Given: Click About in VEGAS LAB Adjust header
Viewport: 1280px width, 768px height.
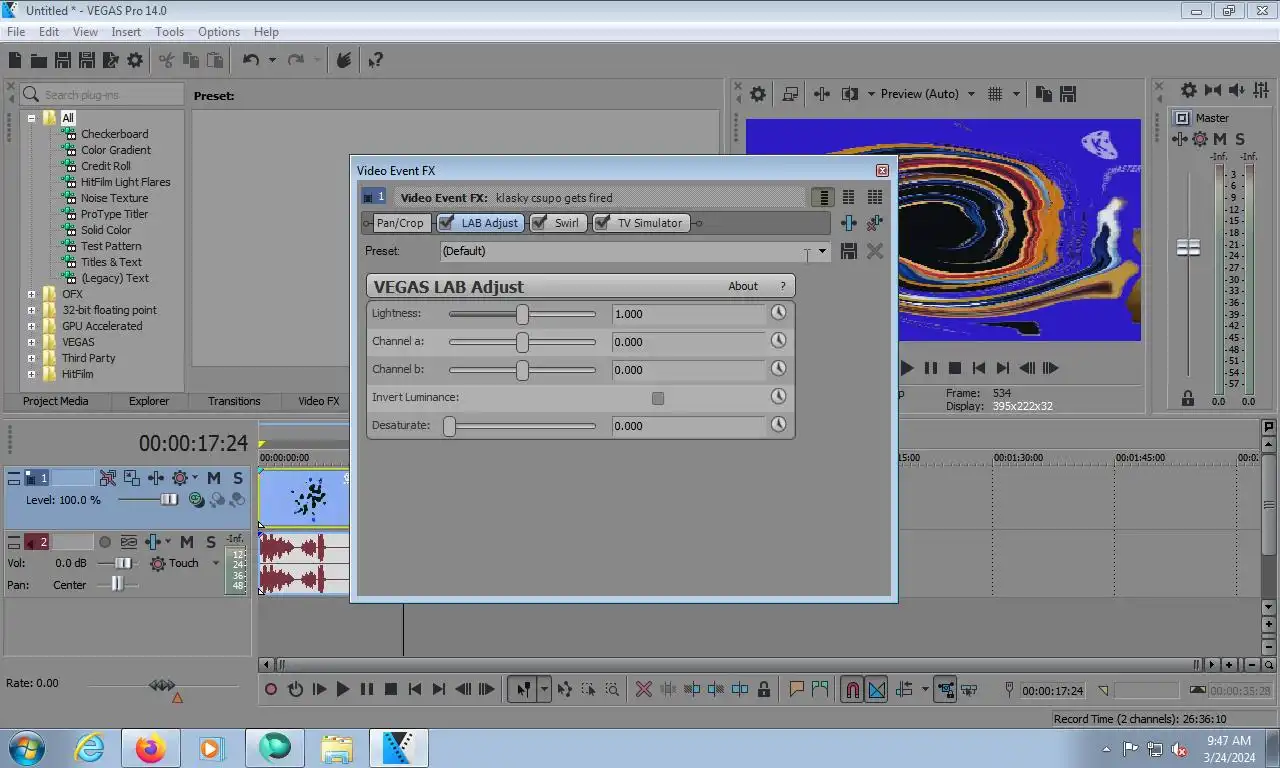Looking at the screenshot, I should click(743, 286).
